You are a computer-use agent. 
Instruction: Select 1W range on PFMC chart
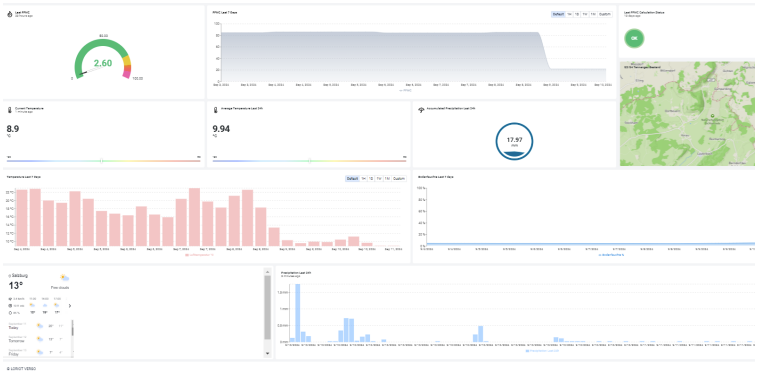585,14
